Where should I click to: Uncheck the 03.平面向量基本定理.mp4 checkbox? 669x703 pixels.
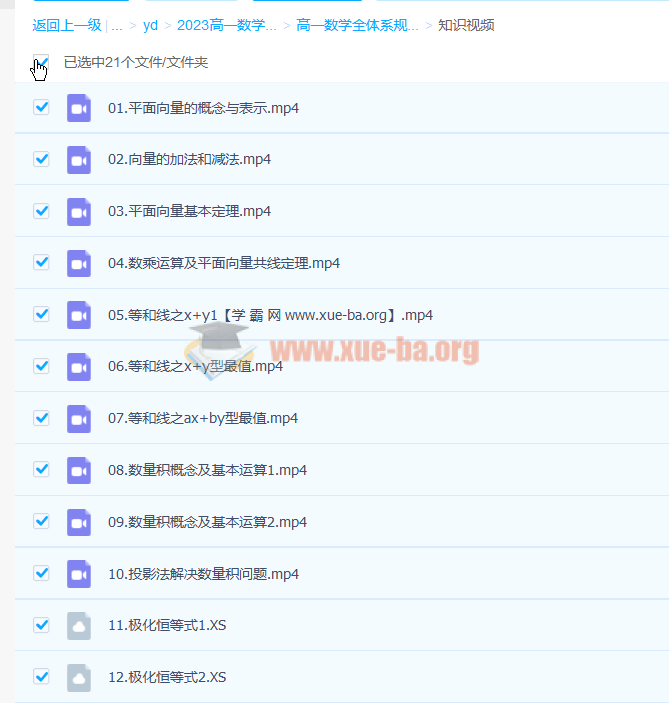pyautogui.click(x=41, y=211)
